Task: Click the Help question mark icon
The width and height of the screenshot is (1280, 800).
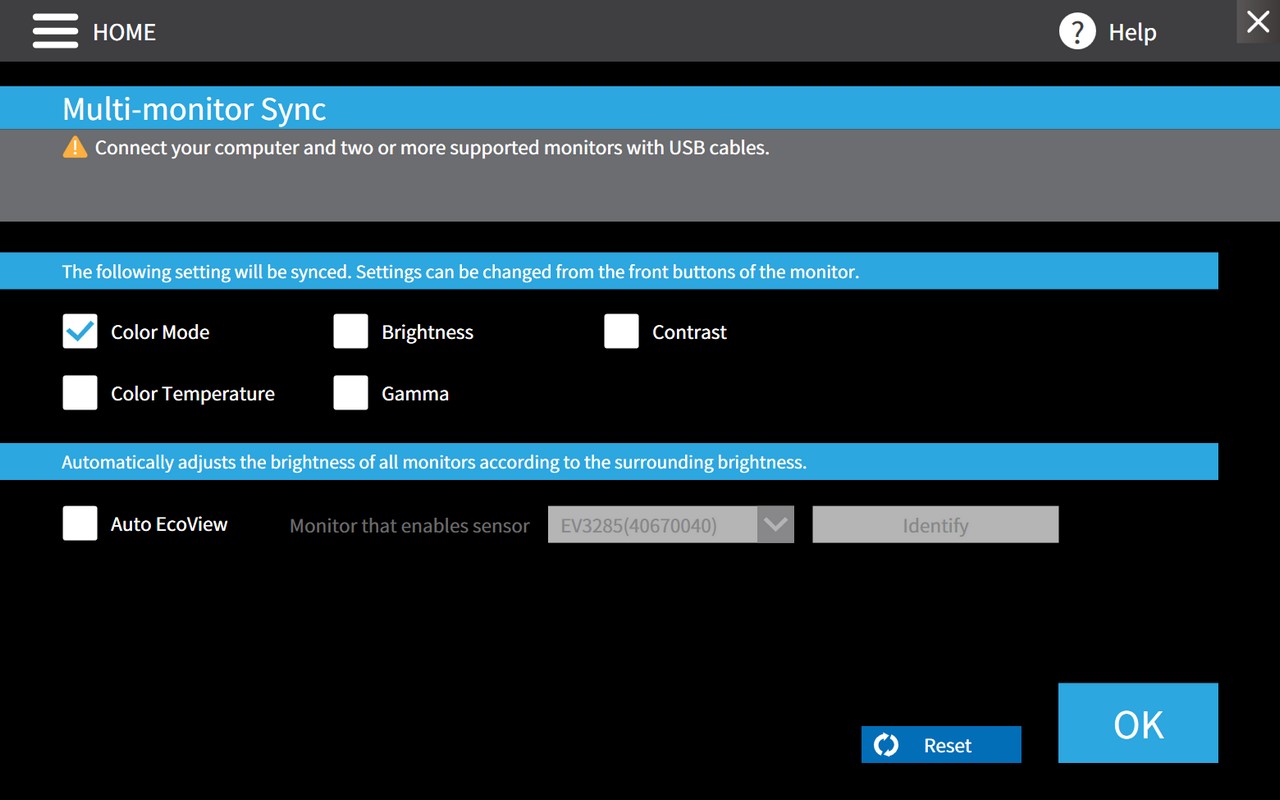Action: (1077, 31)
